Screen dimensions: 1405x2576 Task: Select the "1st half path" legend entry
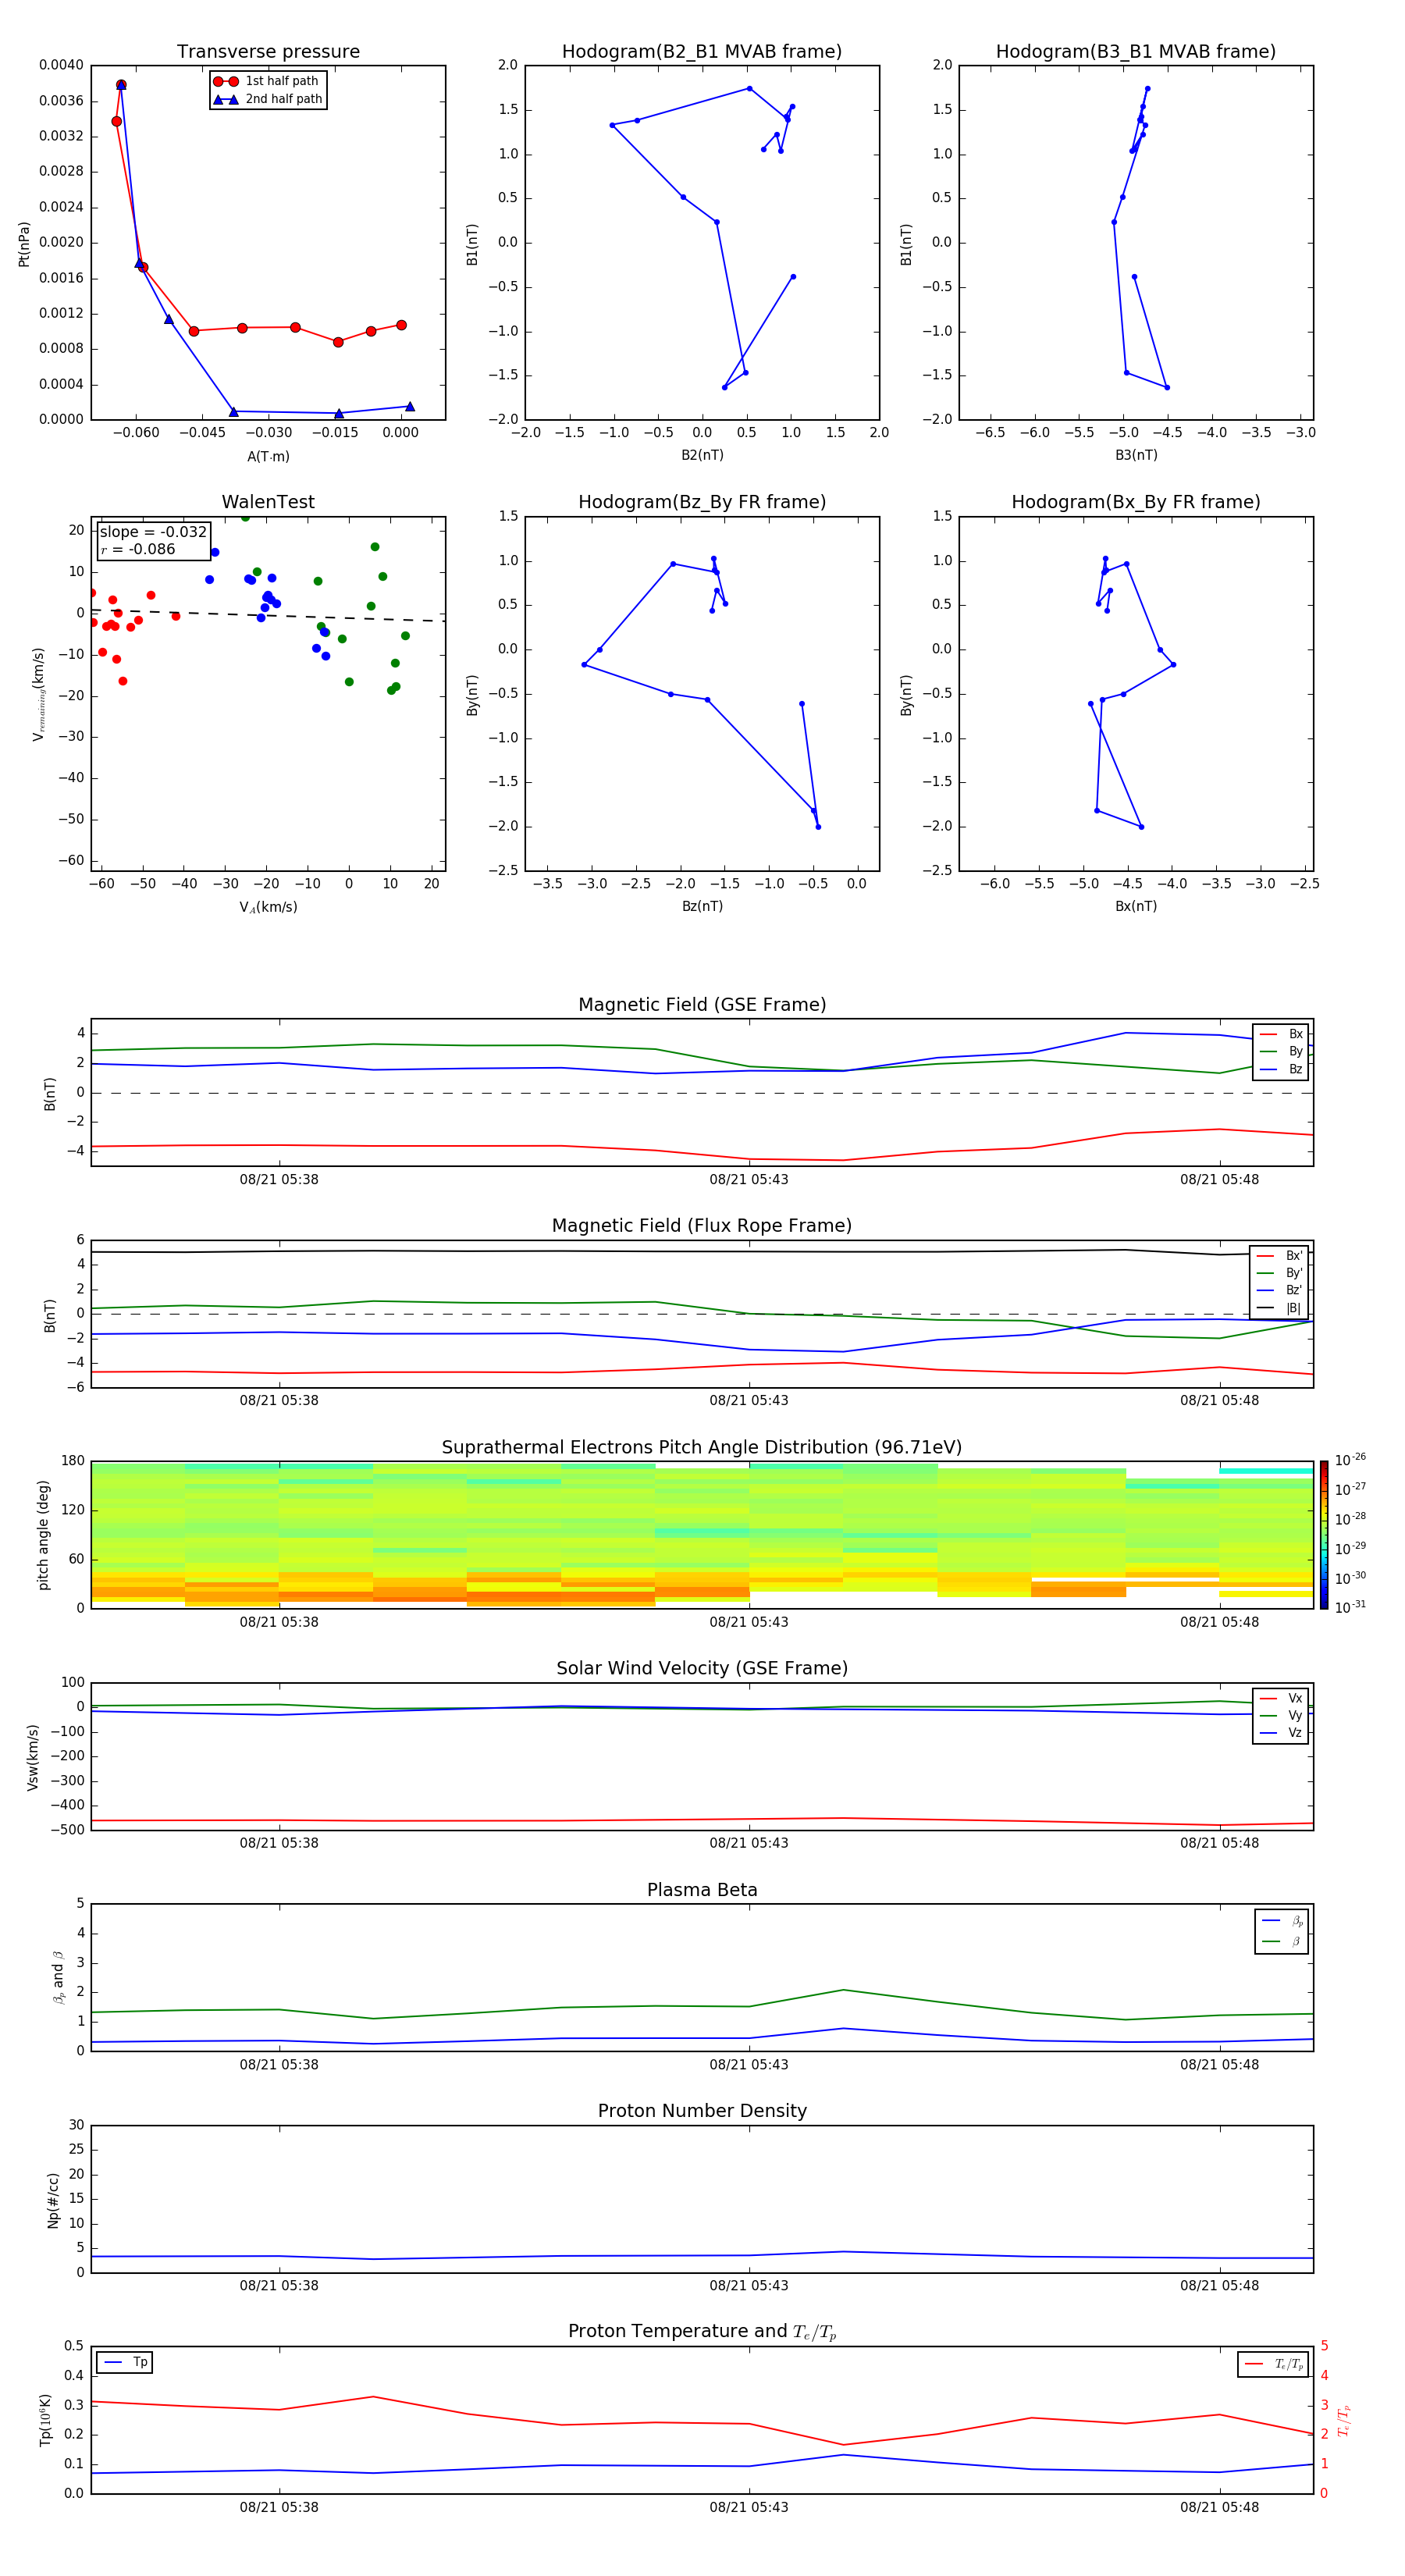pos(266,81)
